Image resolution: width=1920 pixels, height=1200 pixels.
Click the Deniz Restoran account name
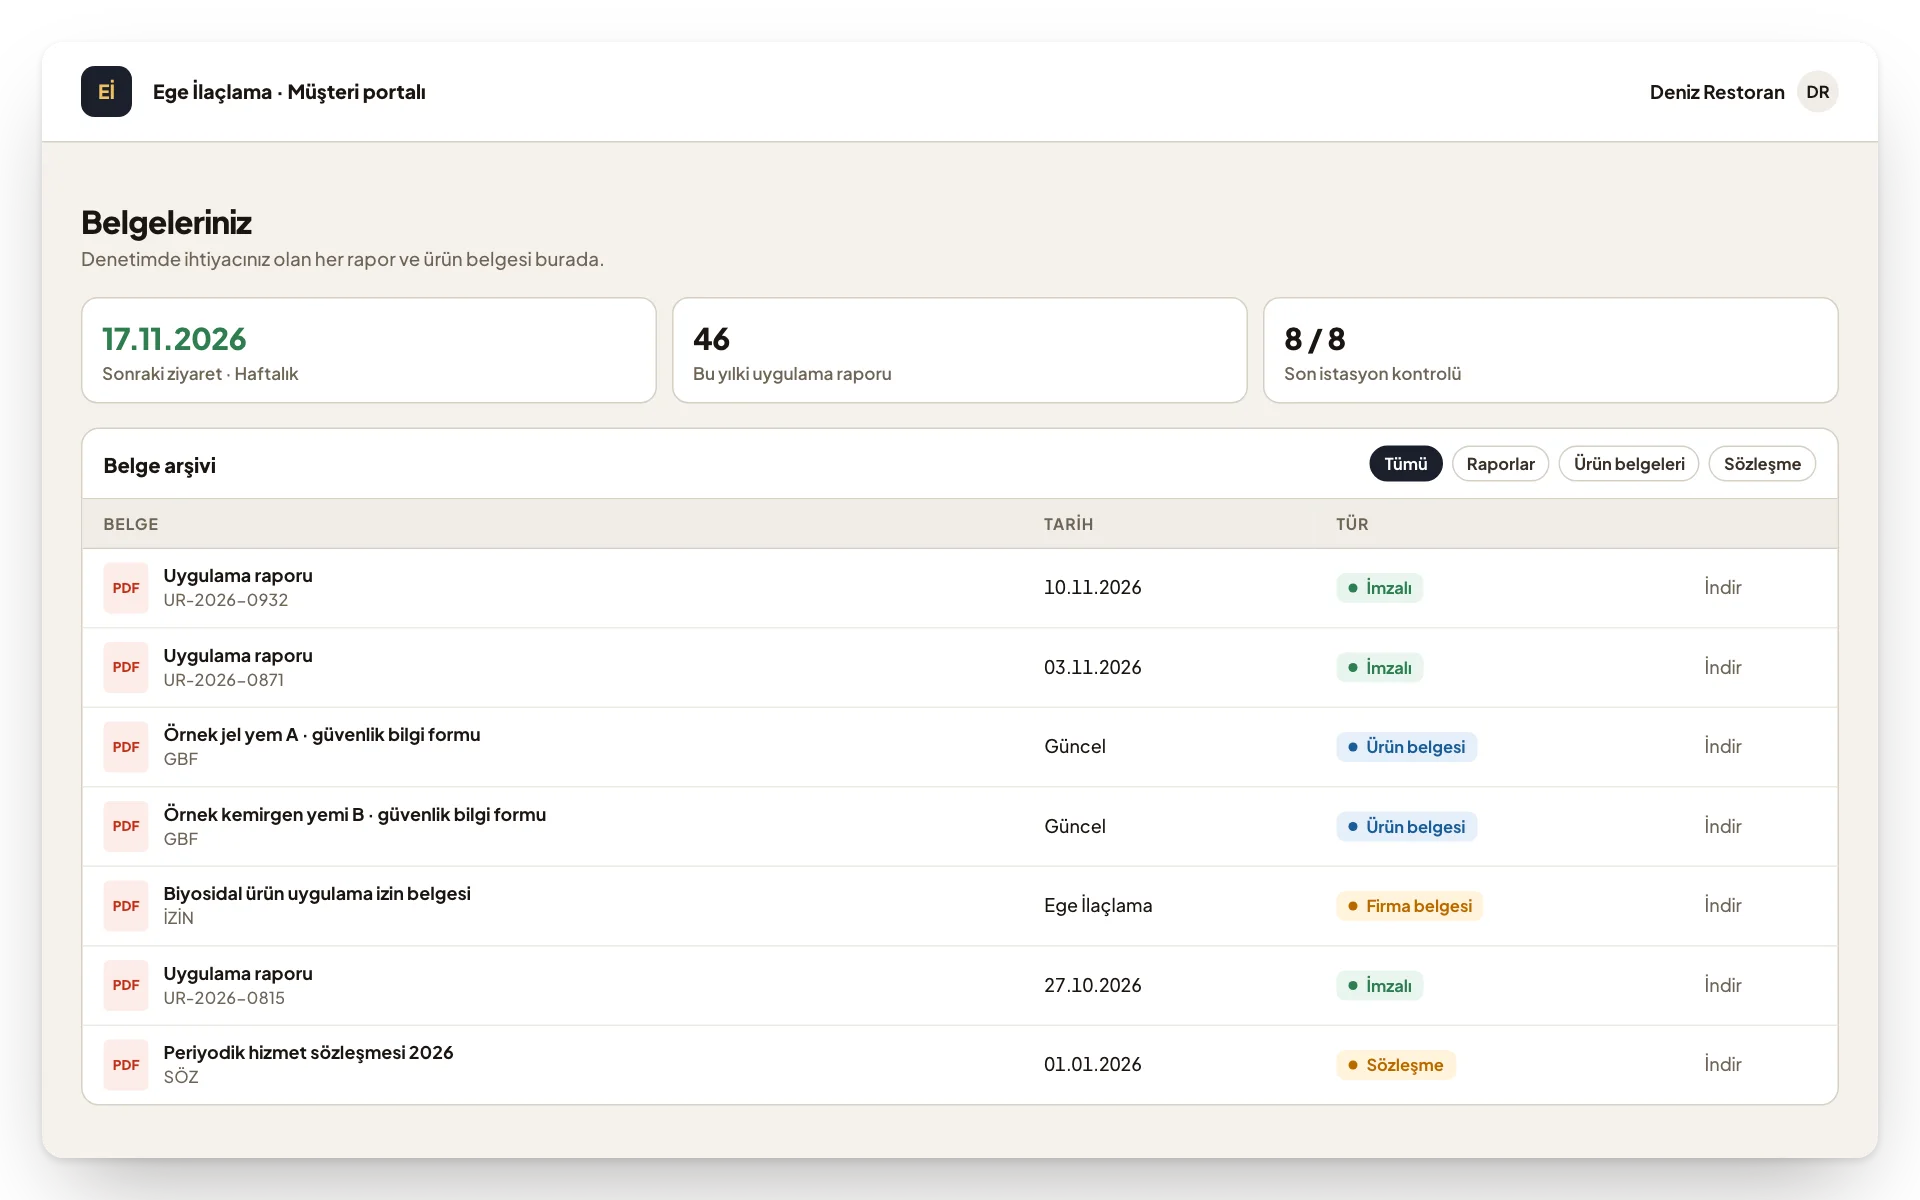(1717, 92)
